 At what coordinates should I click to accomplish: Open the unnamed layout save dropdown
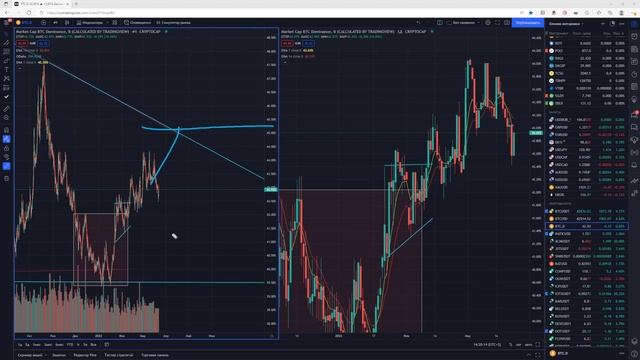coord(464,23)
